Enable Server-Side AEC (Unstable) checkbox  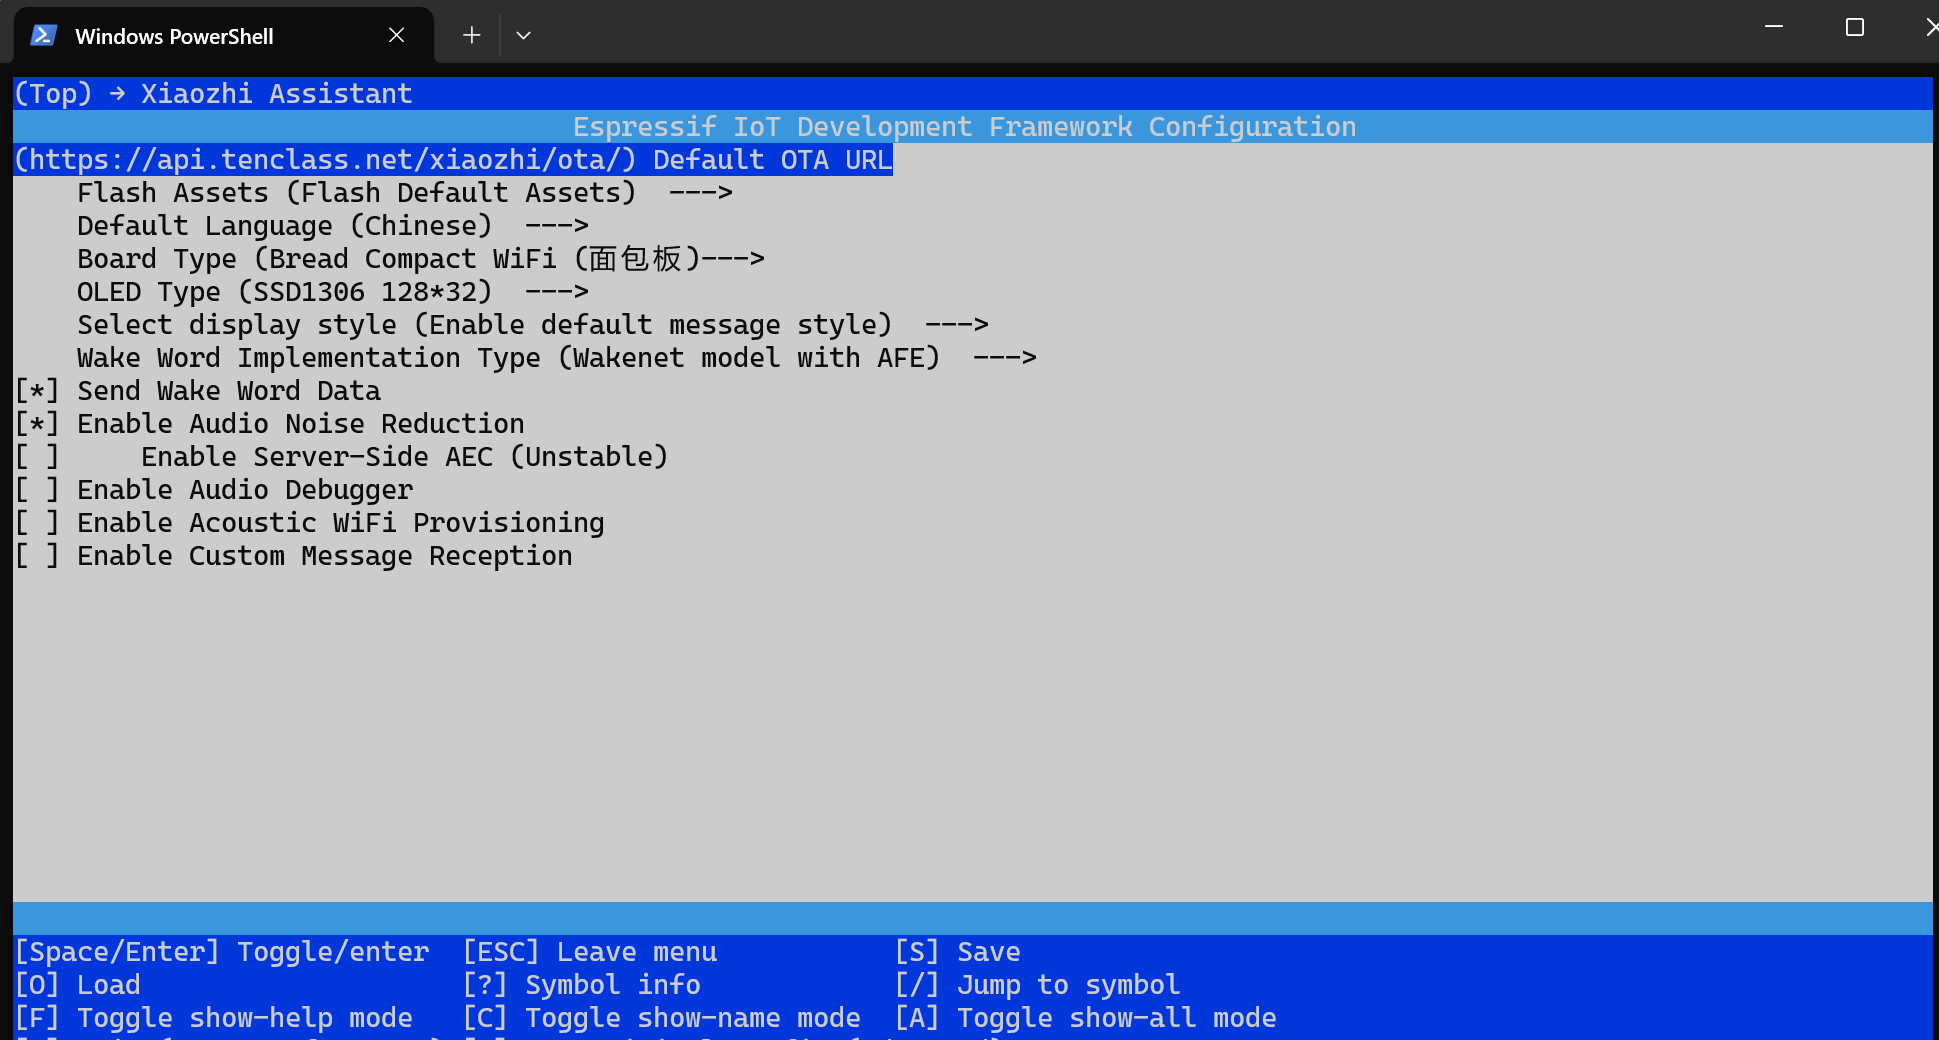[x=37, y=457]
